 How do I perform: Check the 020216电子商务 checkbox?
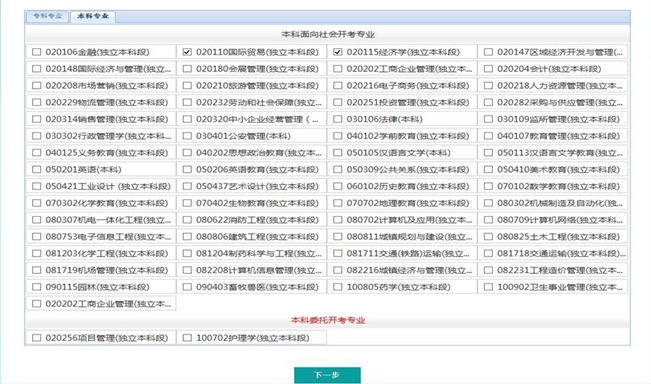(338, 86)
